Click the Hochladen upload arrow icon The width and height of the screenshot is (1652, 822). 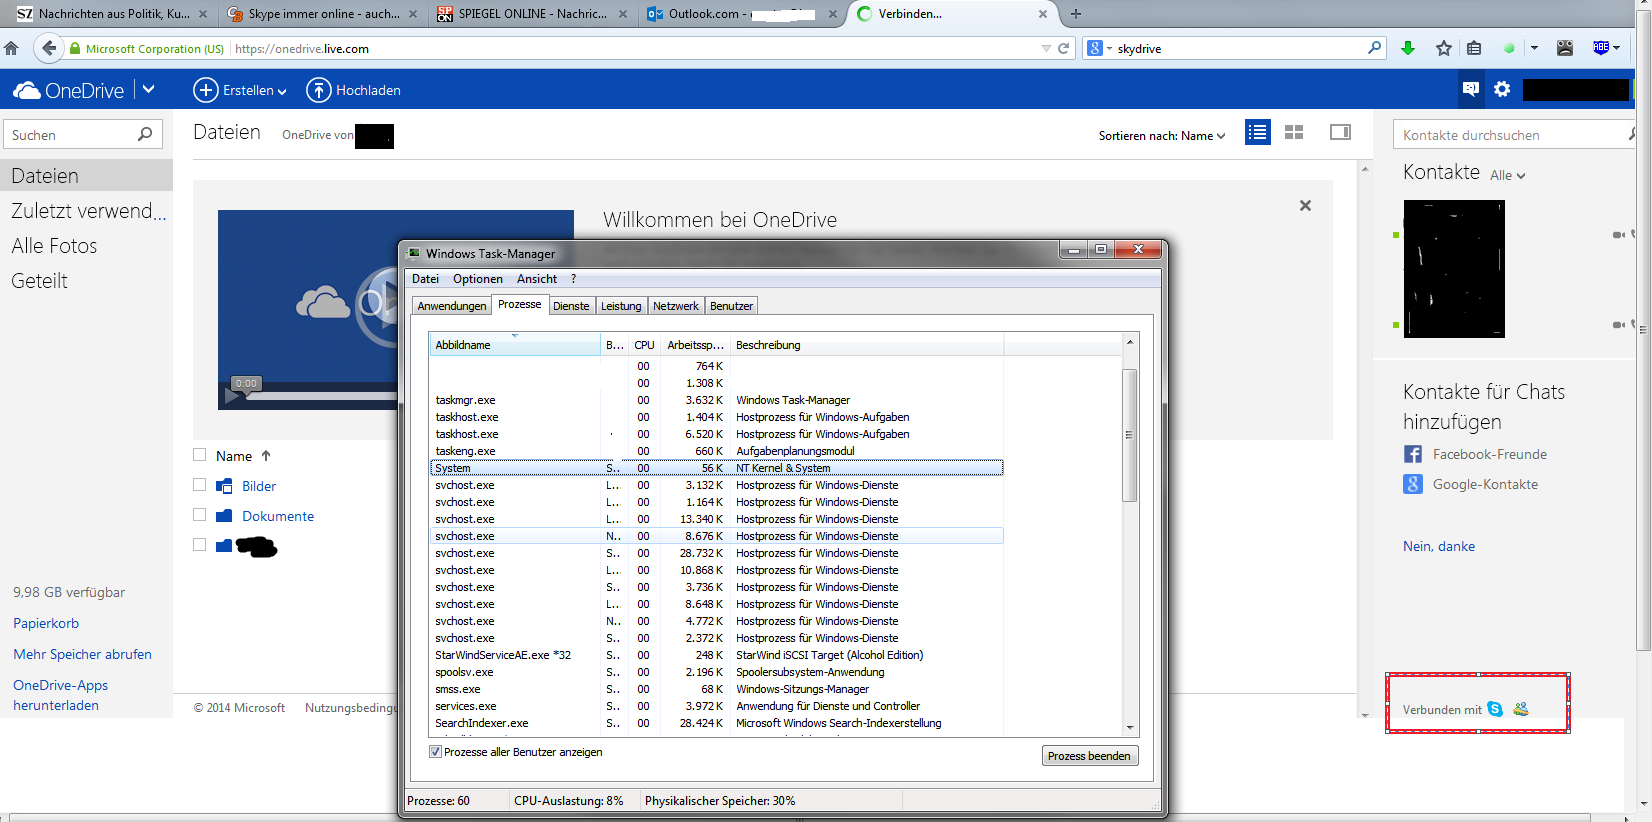pos(318,90)
